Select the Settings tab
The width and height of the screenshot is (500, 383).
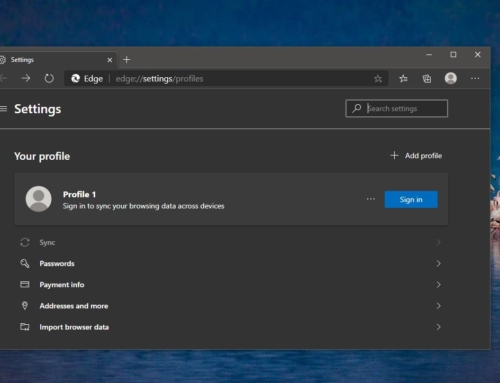(57, 60)
